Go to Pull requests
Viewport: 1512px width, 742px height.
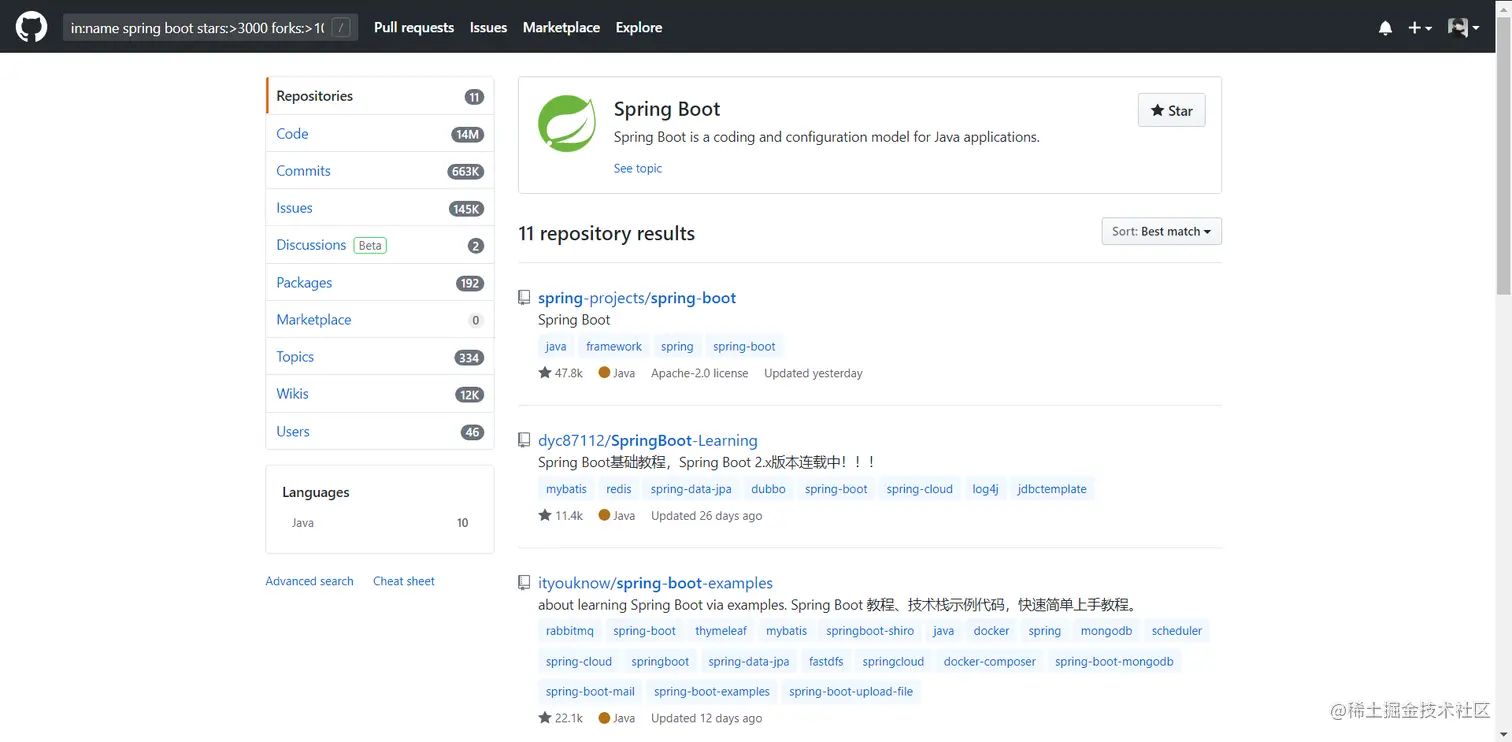414,27
